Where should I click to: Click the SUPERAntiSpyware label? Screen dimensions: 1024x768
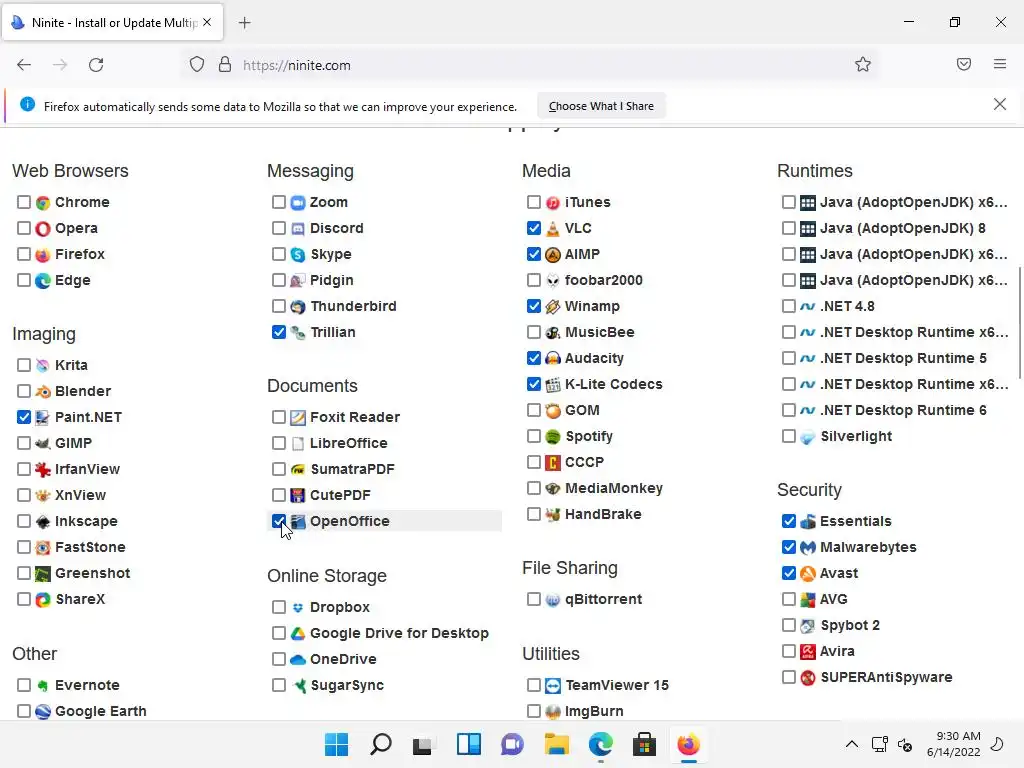886,677
